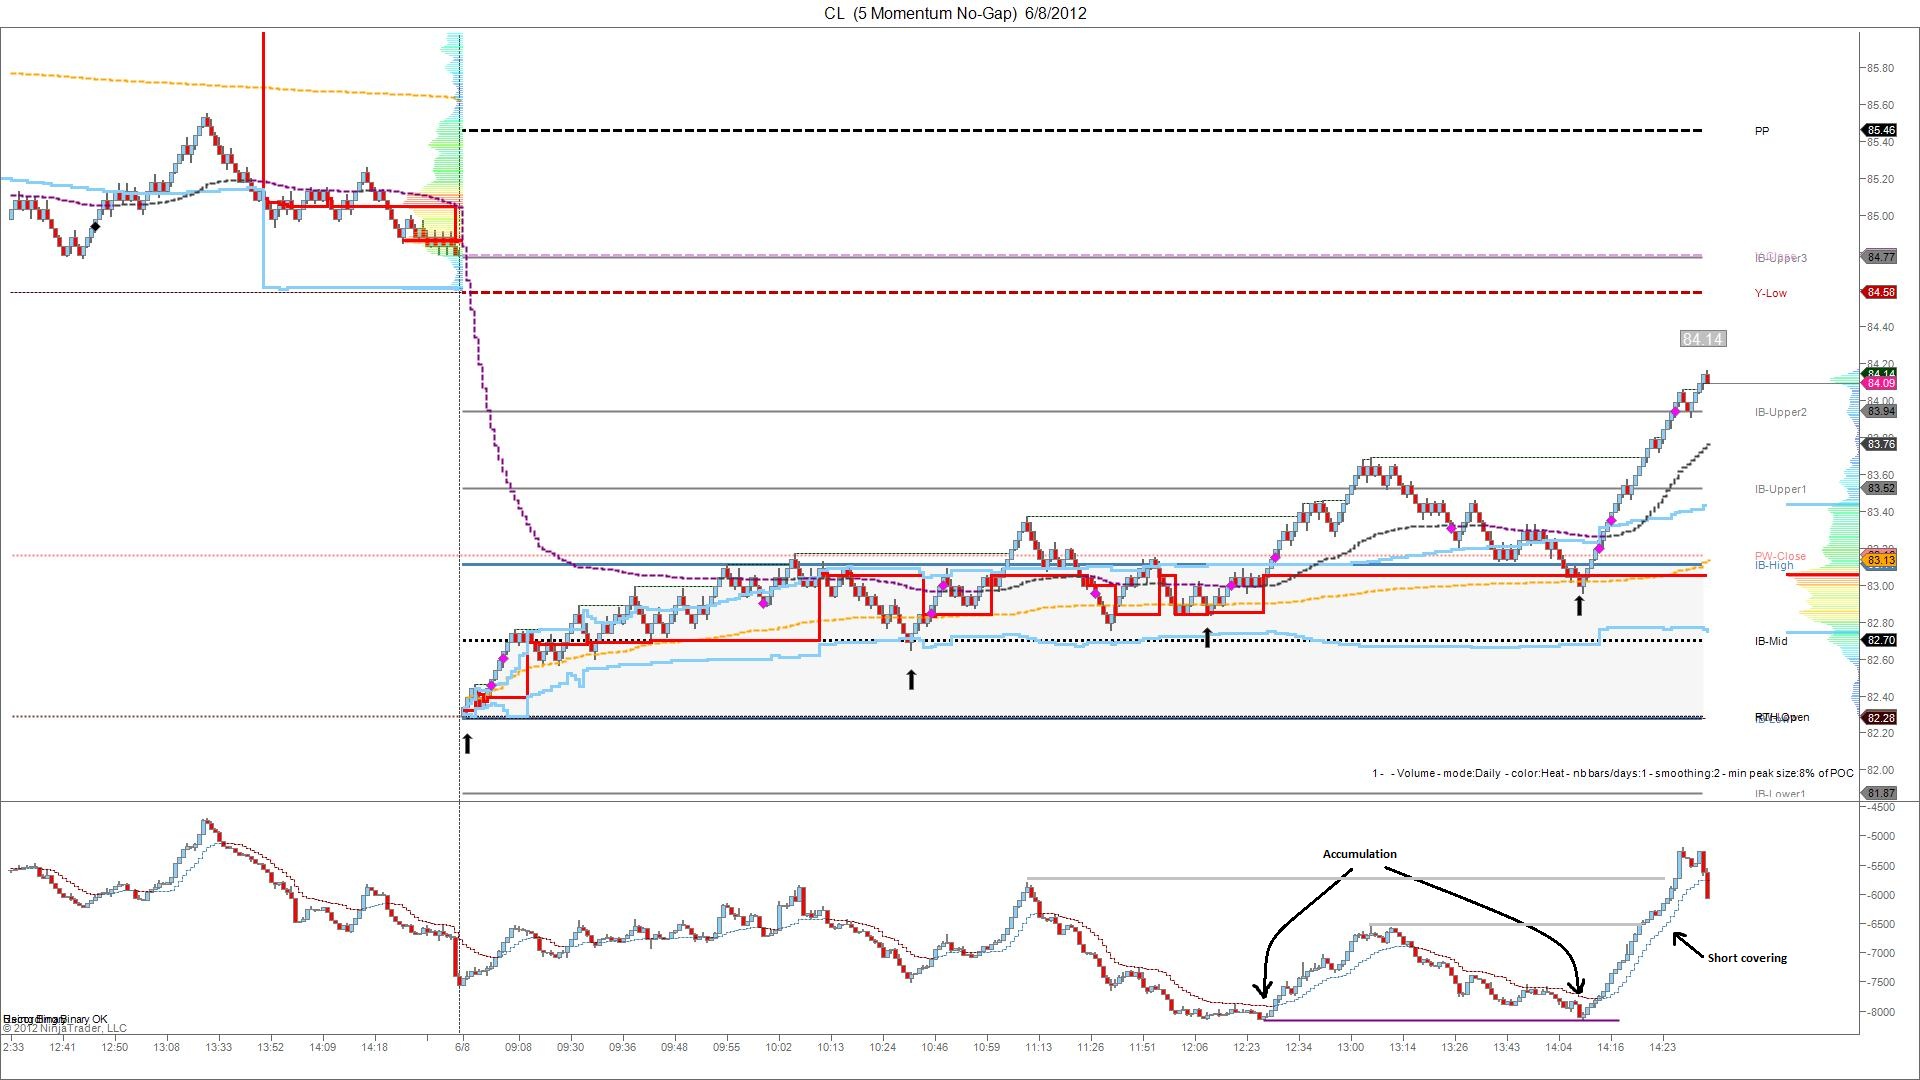Click the 11:26 time axis label
The image size is (1920, 1080).
1090,1047
